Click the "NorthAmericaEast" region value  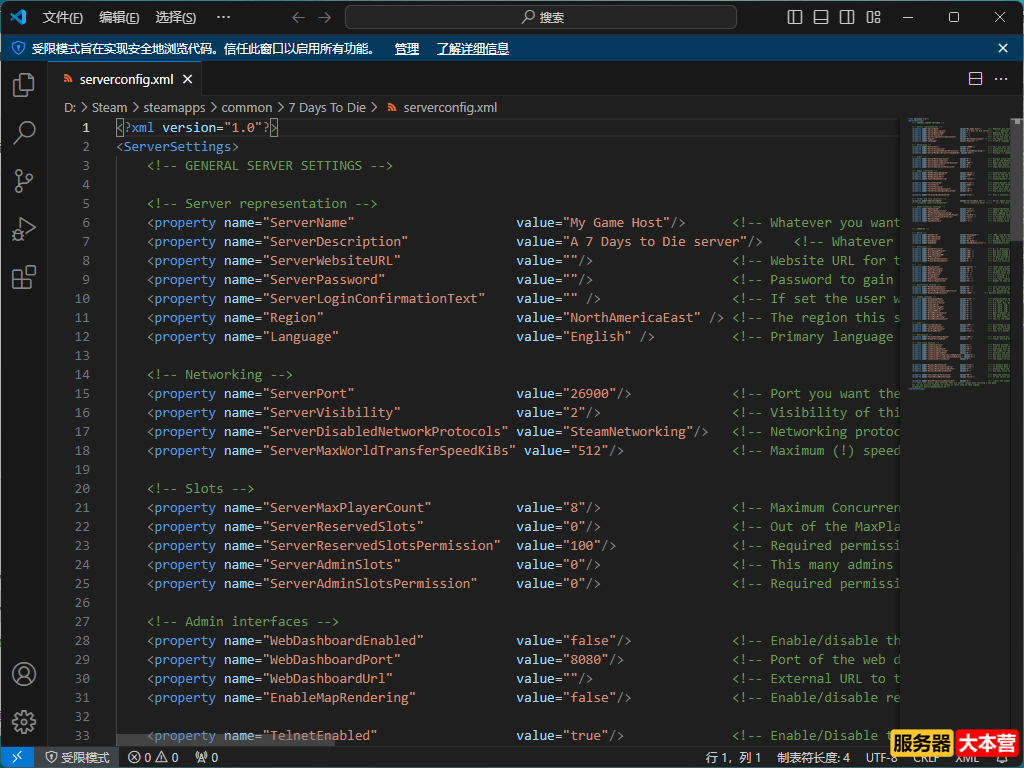pos(632,317)
